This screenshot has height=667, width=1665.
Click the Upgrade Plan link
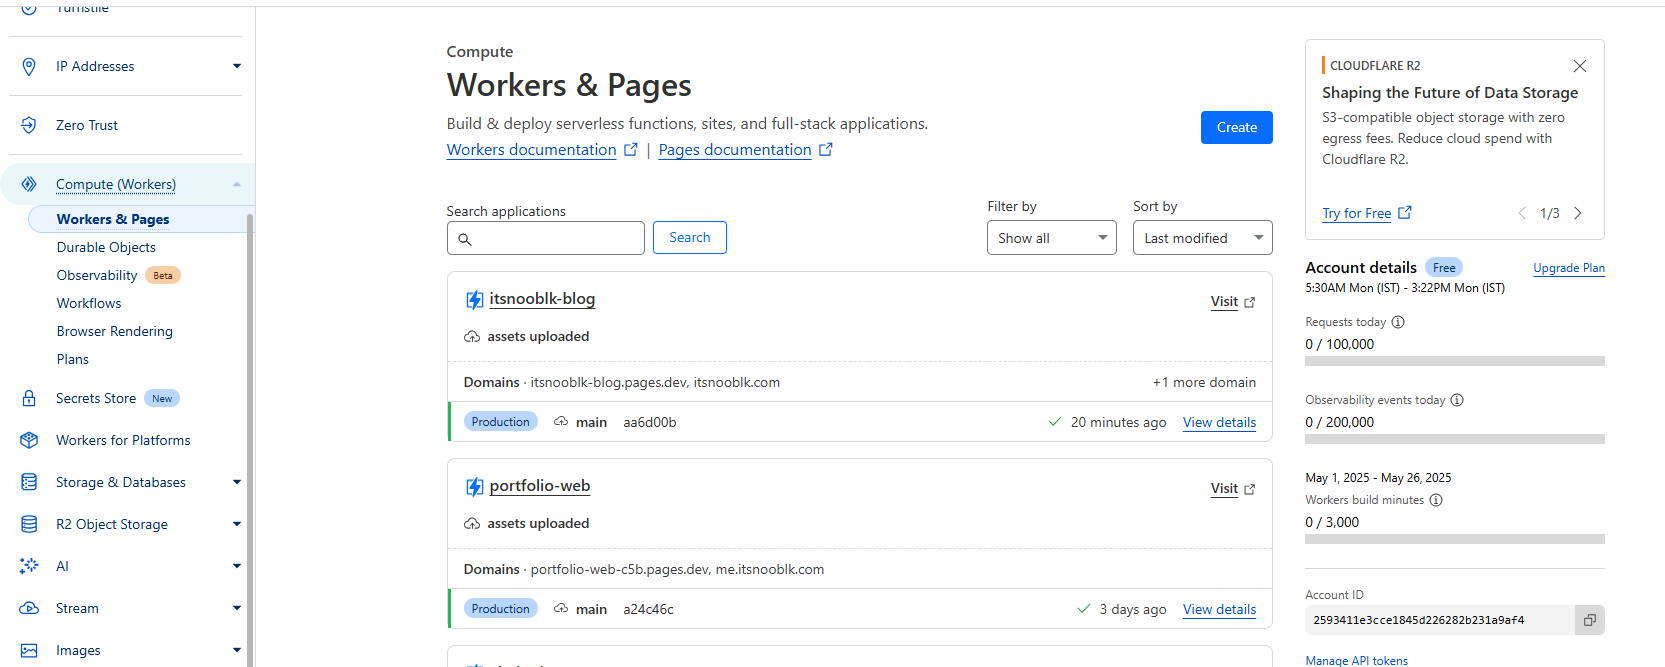point(1569,268)
